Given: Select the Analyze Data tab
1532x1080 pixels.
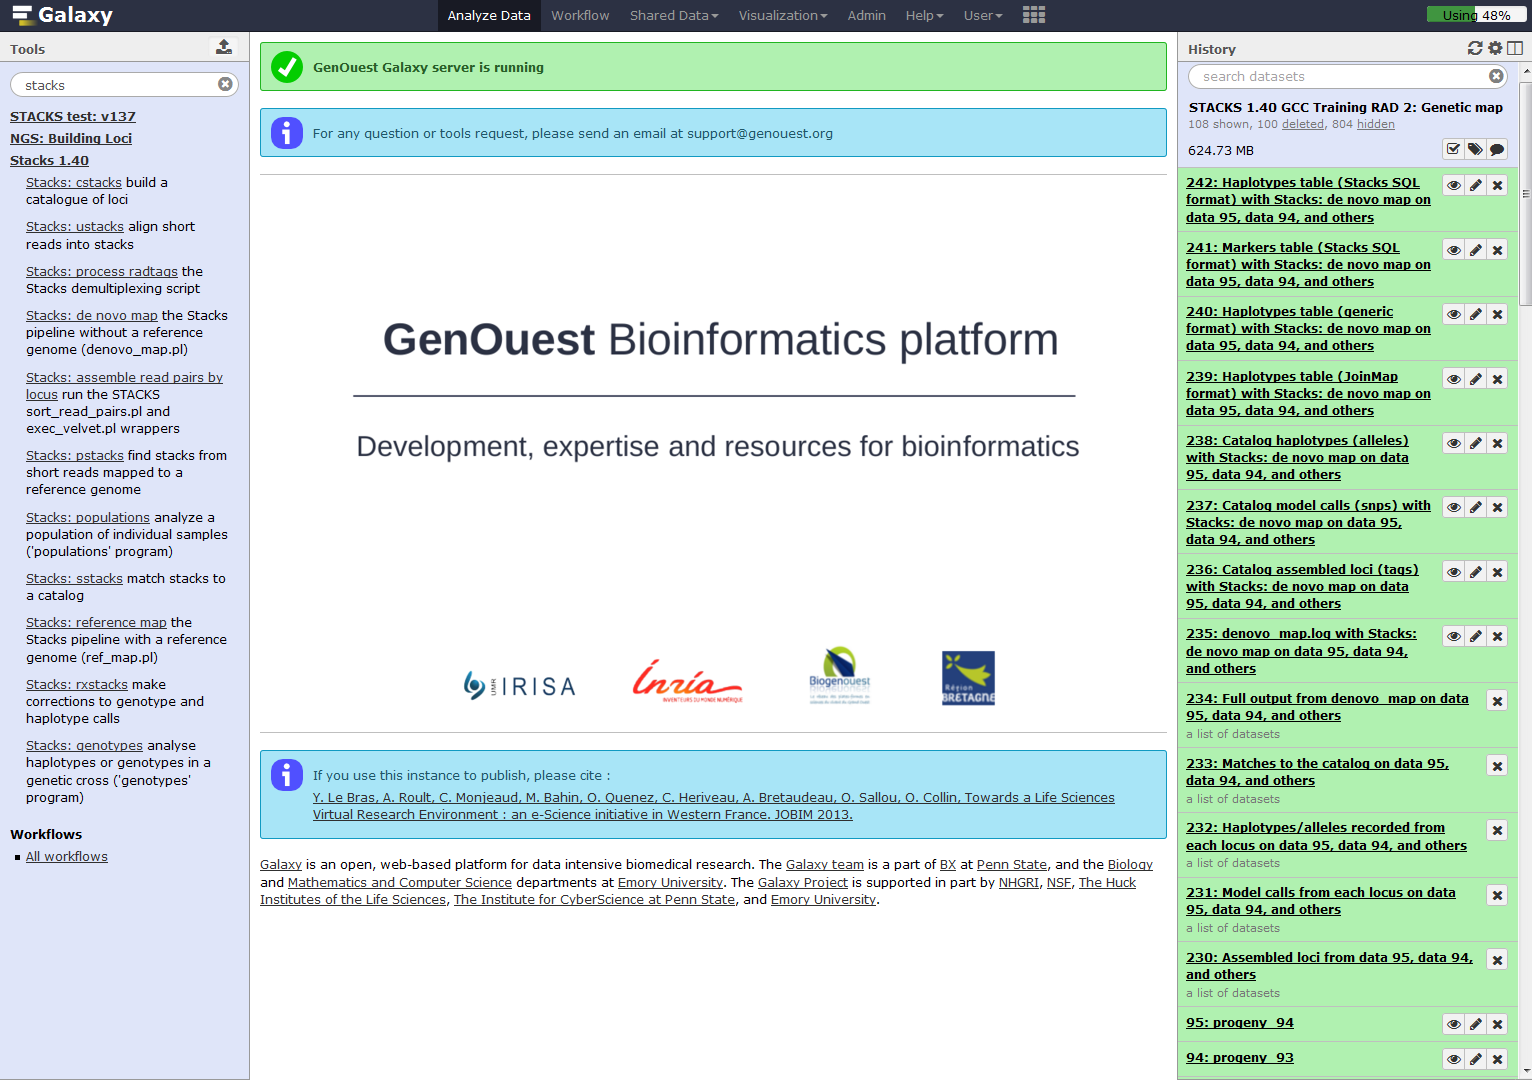Looking at the screenshot, I should (x=489, y=15).
